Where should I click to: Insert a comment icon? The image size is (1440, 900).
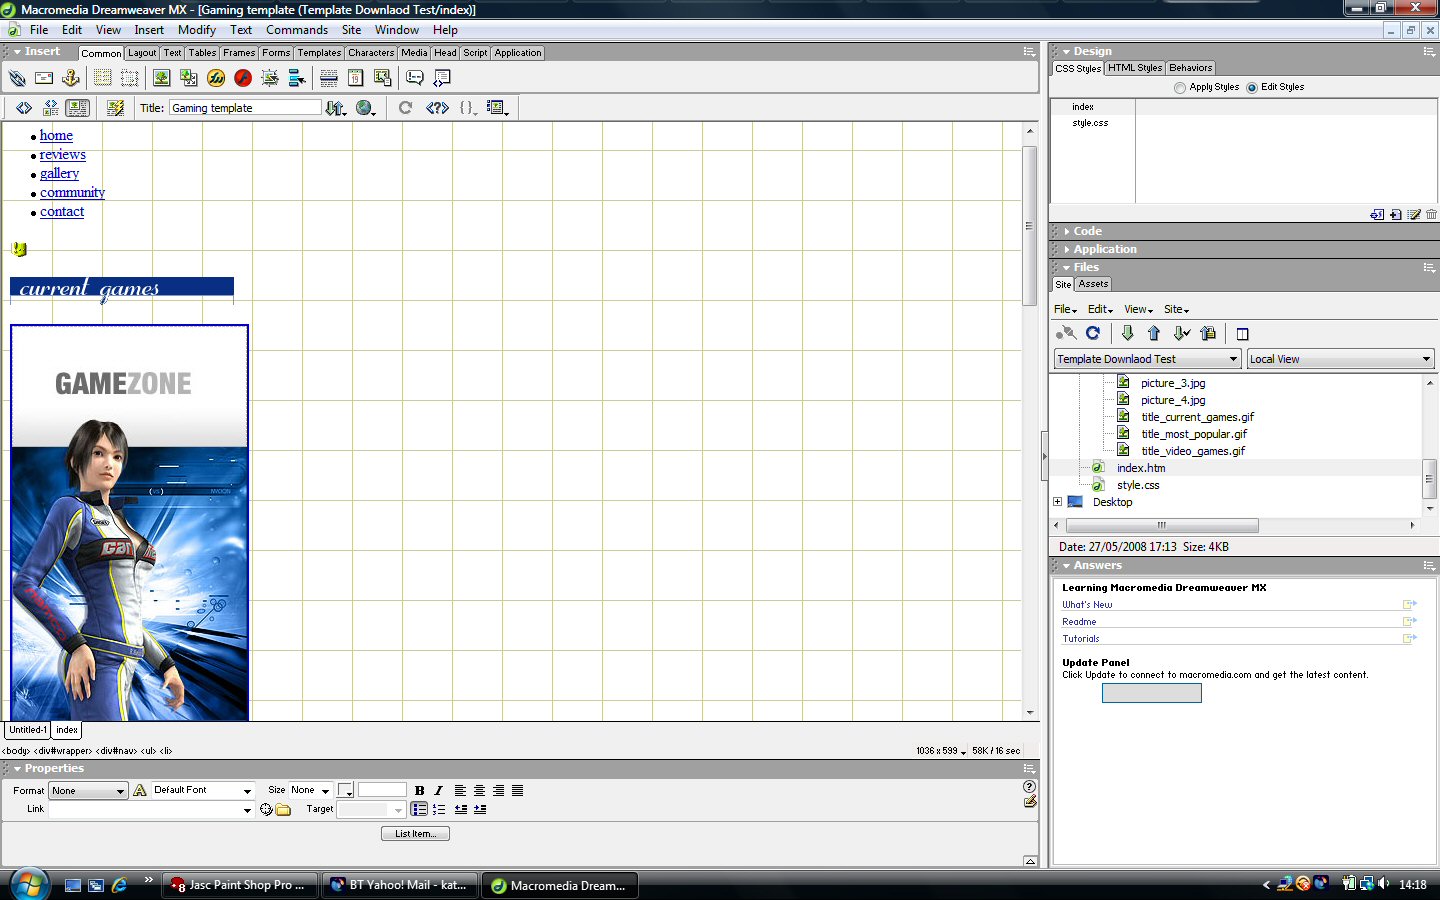tap(415, 78)
